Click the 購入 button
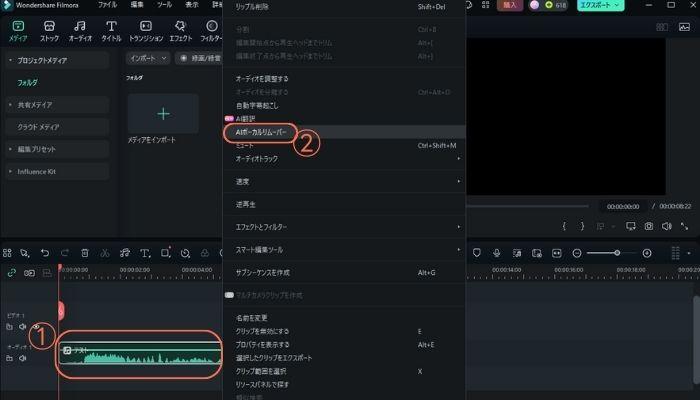Screen dimensions: 700x400 tap(510, 5)
